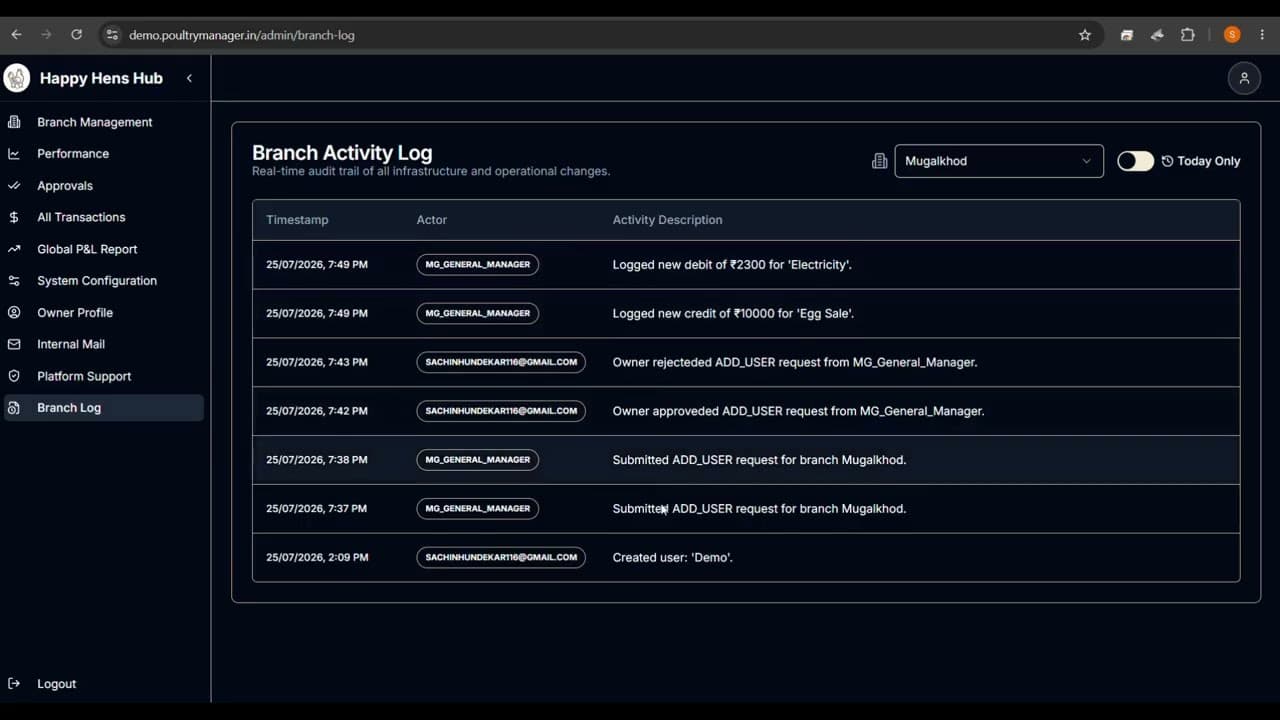
Task: Click MG_GENERAL_MANAGER badge in 7:38 PM row
Action: tap(478, 460)
